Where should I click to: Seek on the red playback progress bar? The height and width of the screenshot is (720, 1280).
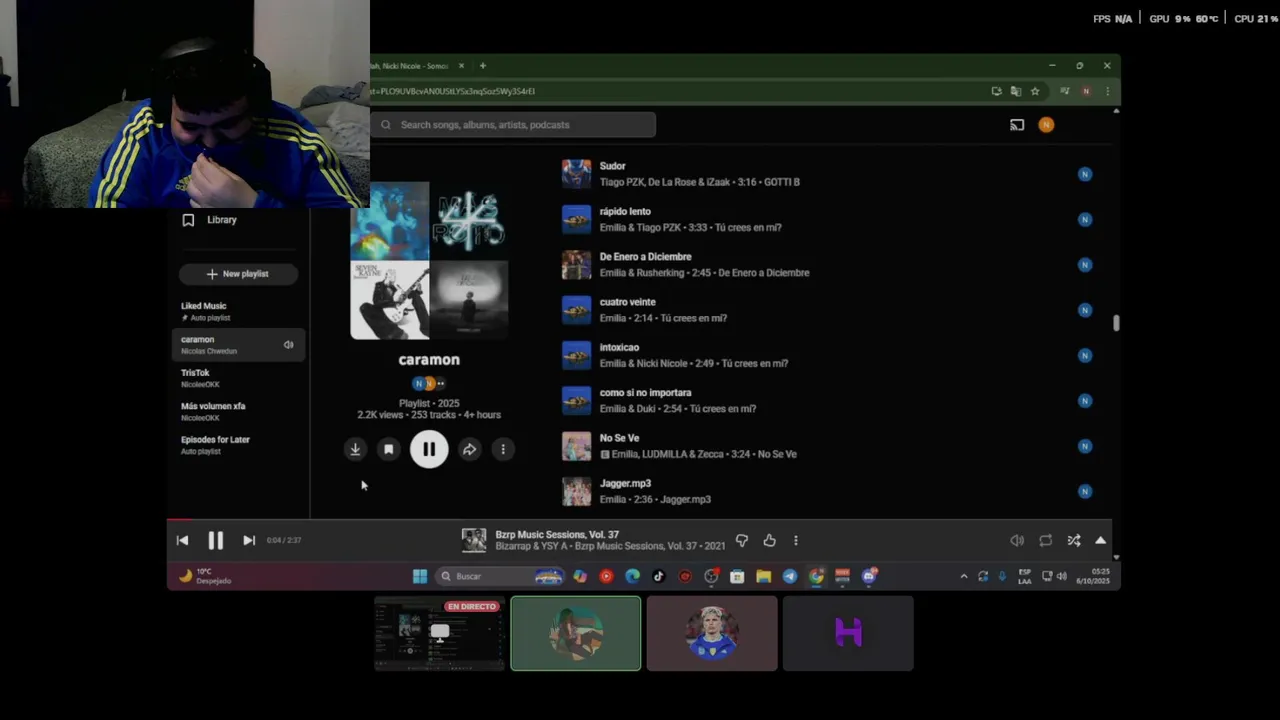(179, 519)
